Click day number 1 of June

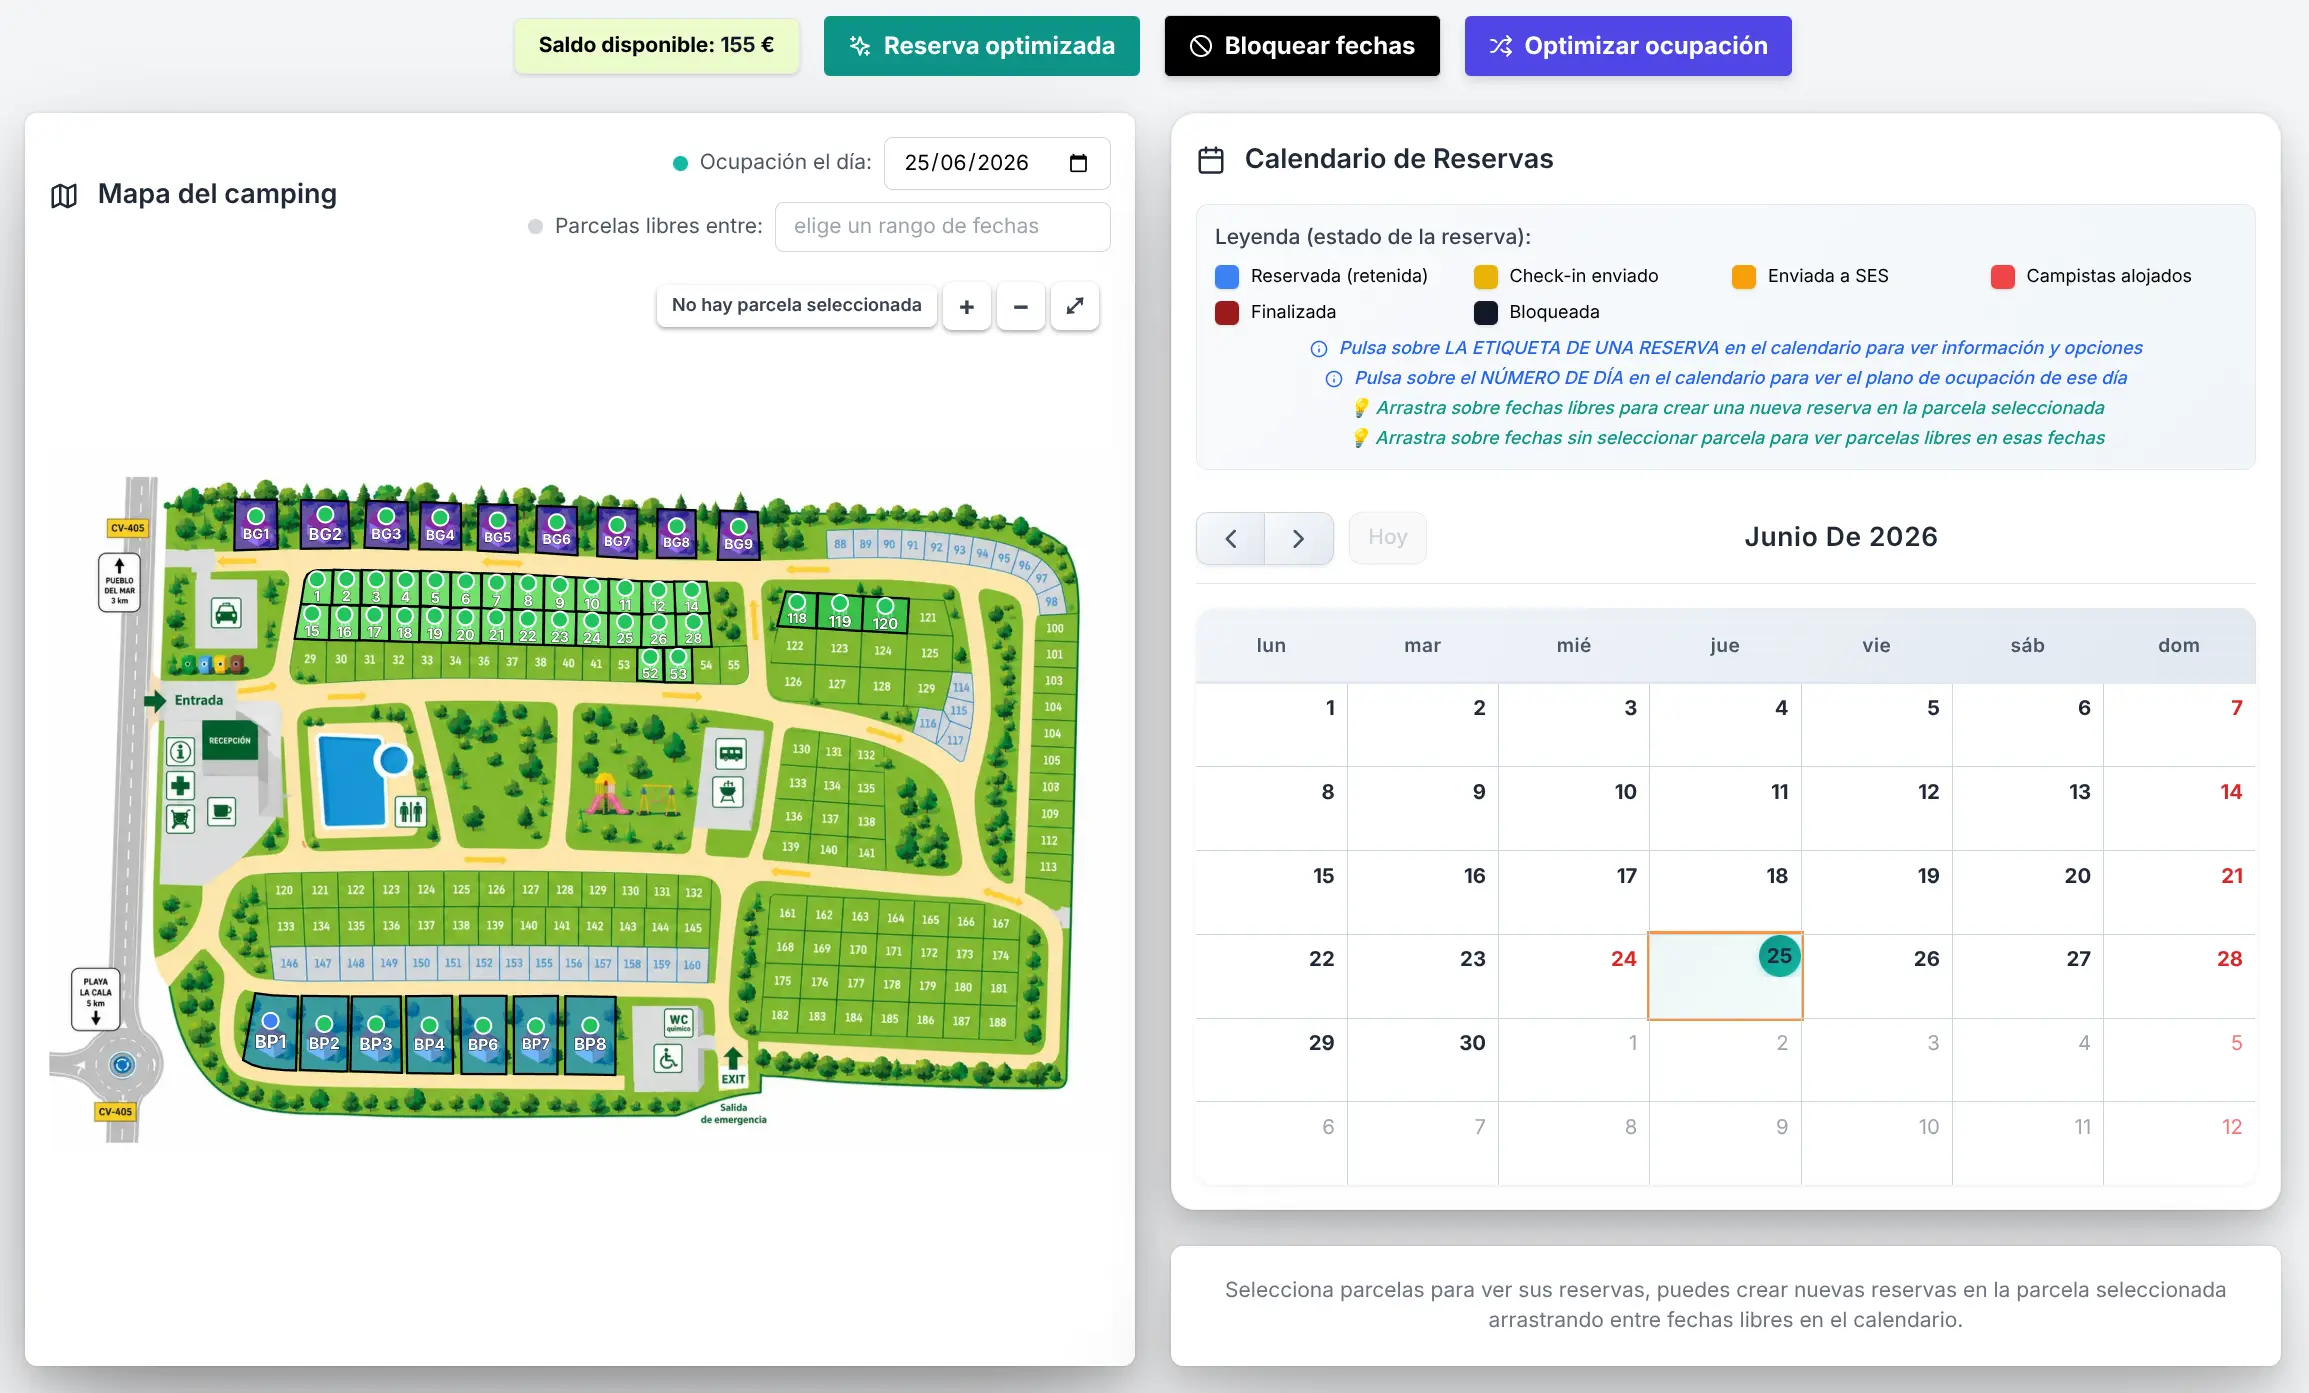tap(1330, 708)
